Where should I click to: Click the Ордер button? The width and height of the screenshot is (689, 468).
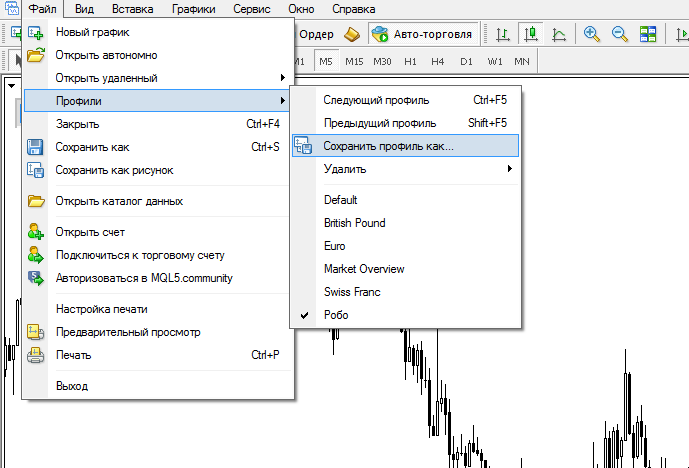(316, 34)
